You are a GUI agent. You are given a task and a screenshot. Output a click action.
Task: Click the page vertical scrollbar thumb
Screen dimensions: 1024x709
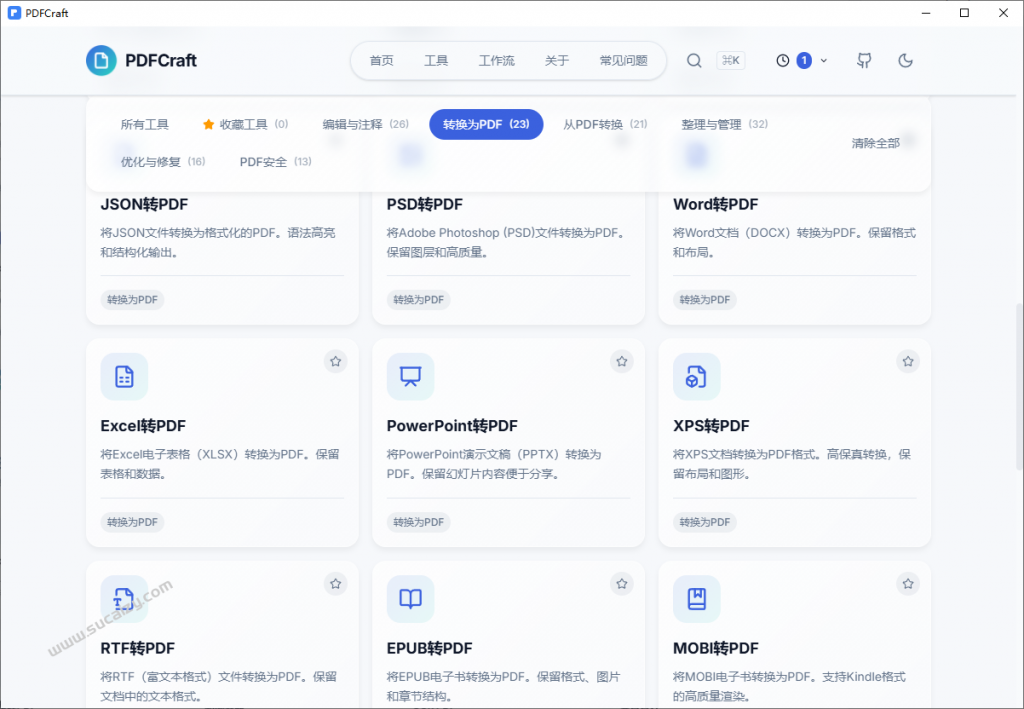(x=1019, y=386)
